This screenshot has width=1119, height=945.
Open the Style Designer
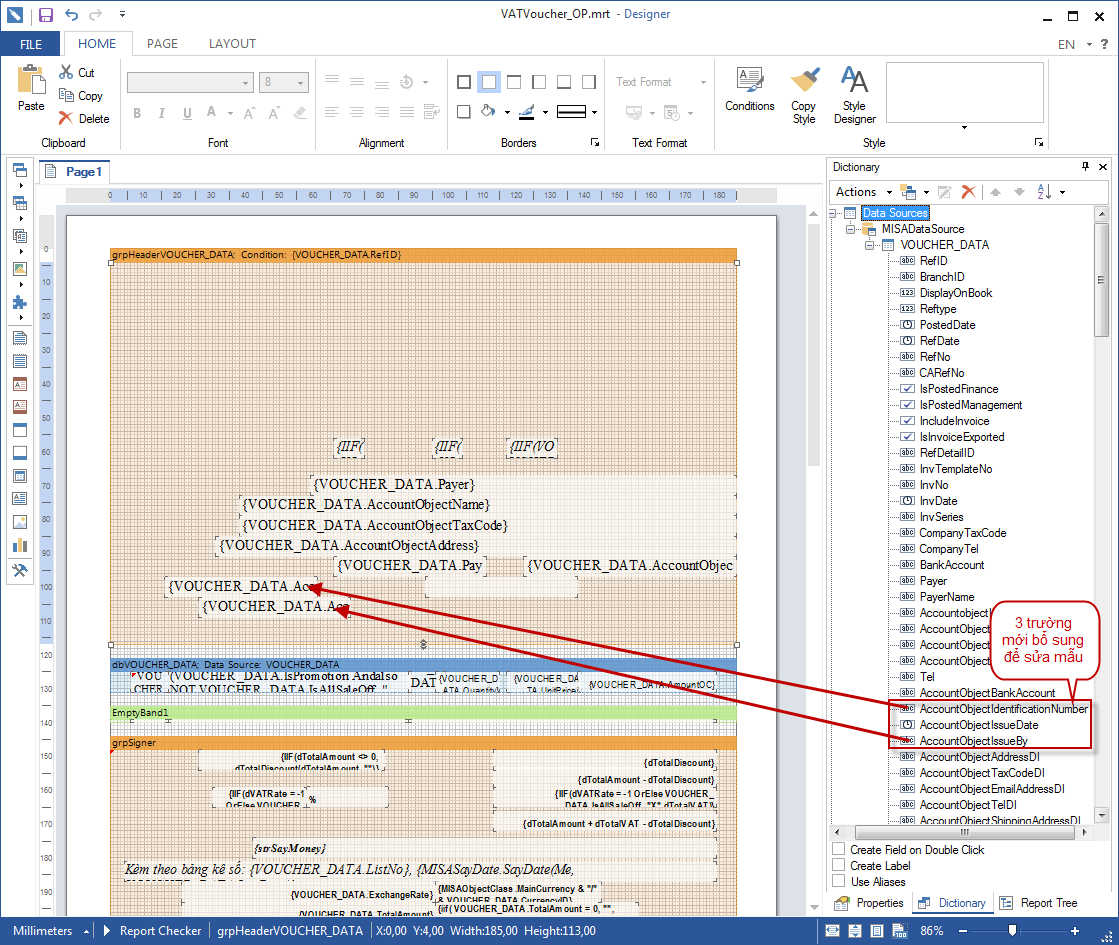pyautogui.click(x=854, y=96)
